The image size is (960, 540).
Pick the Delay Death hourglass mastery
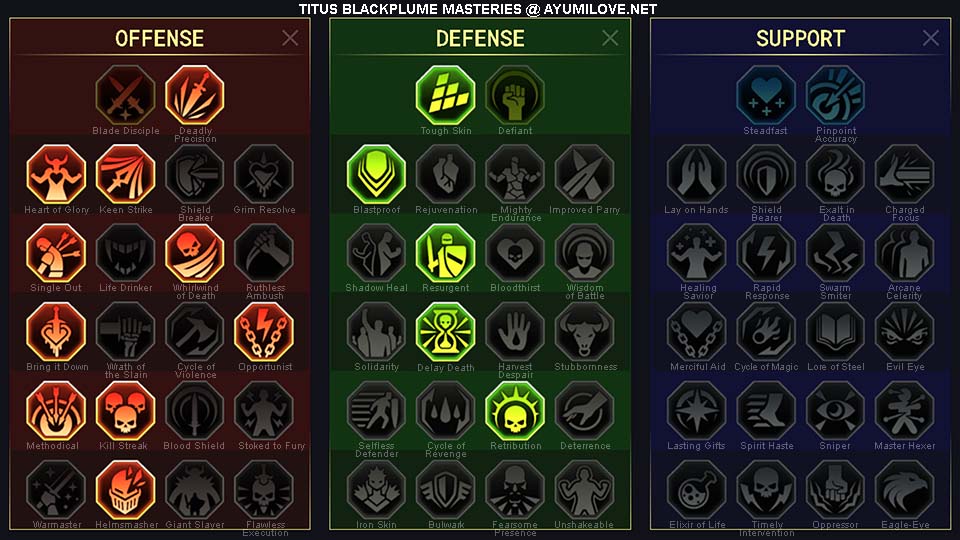(x=445, y=332)
